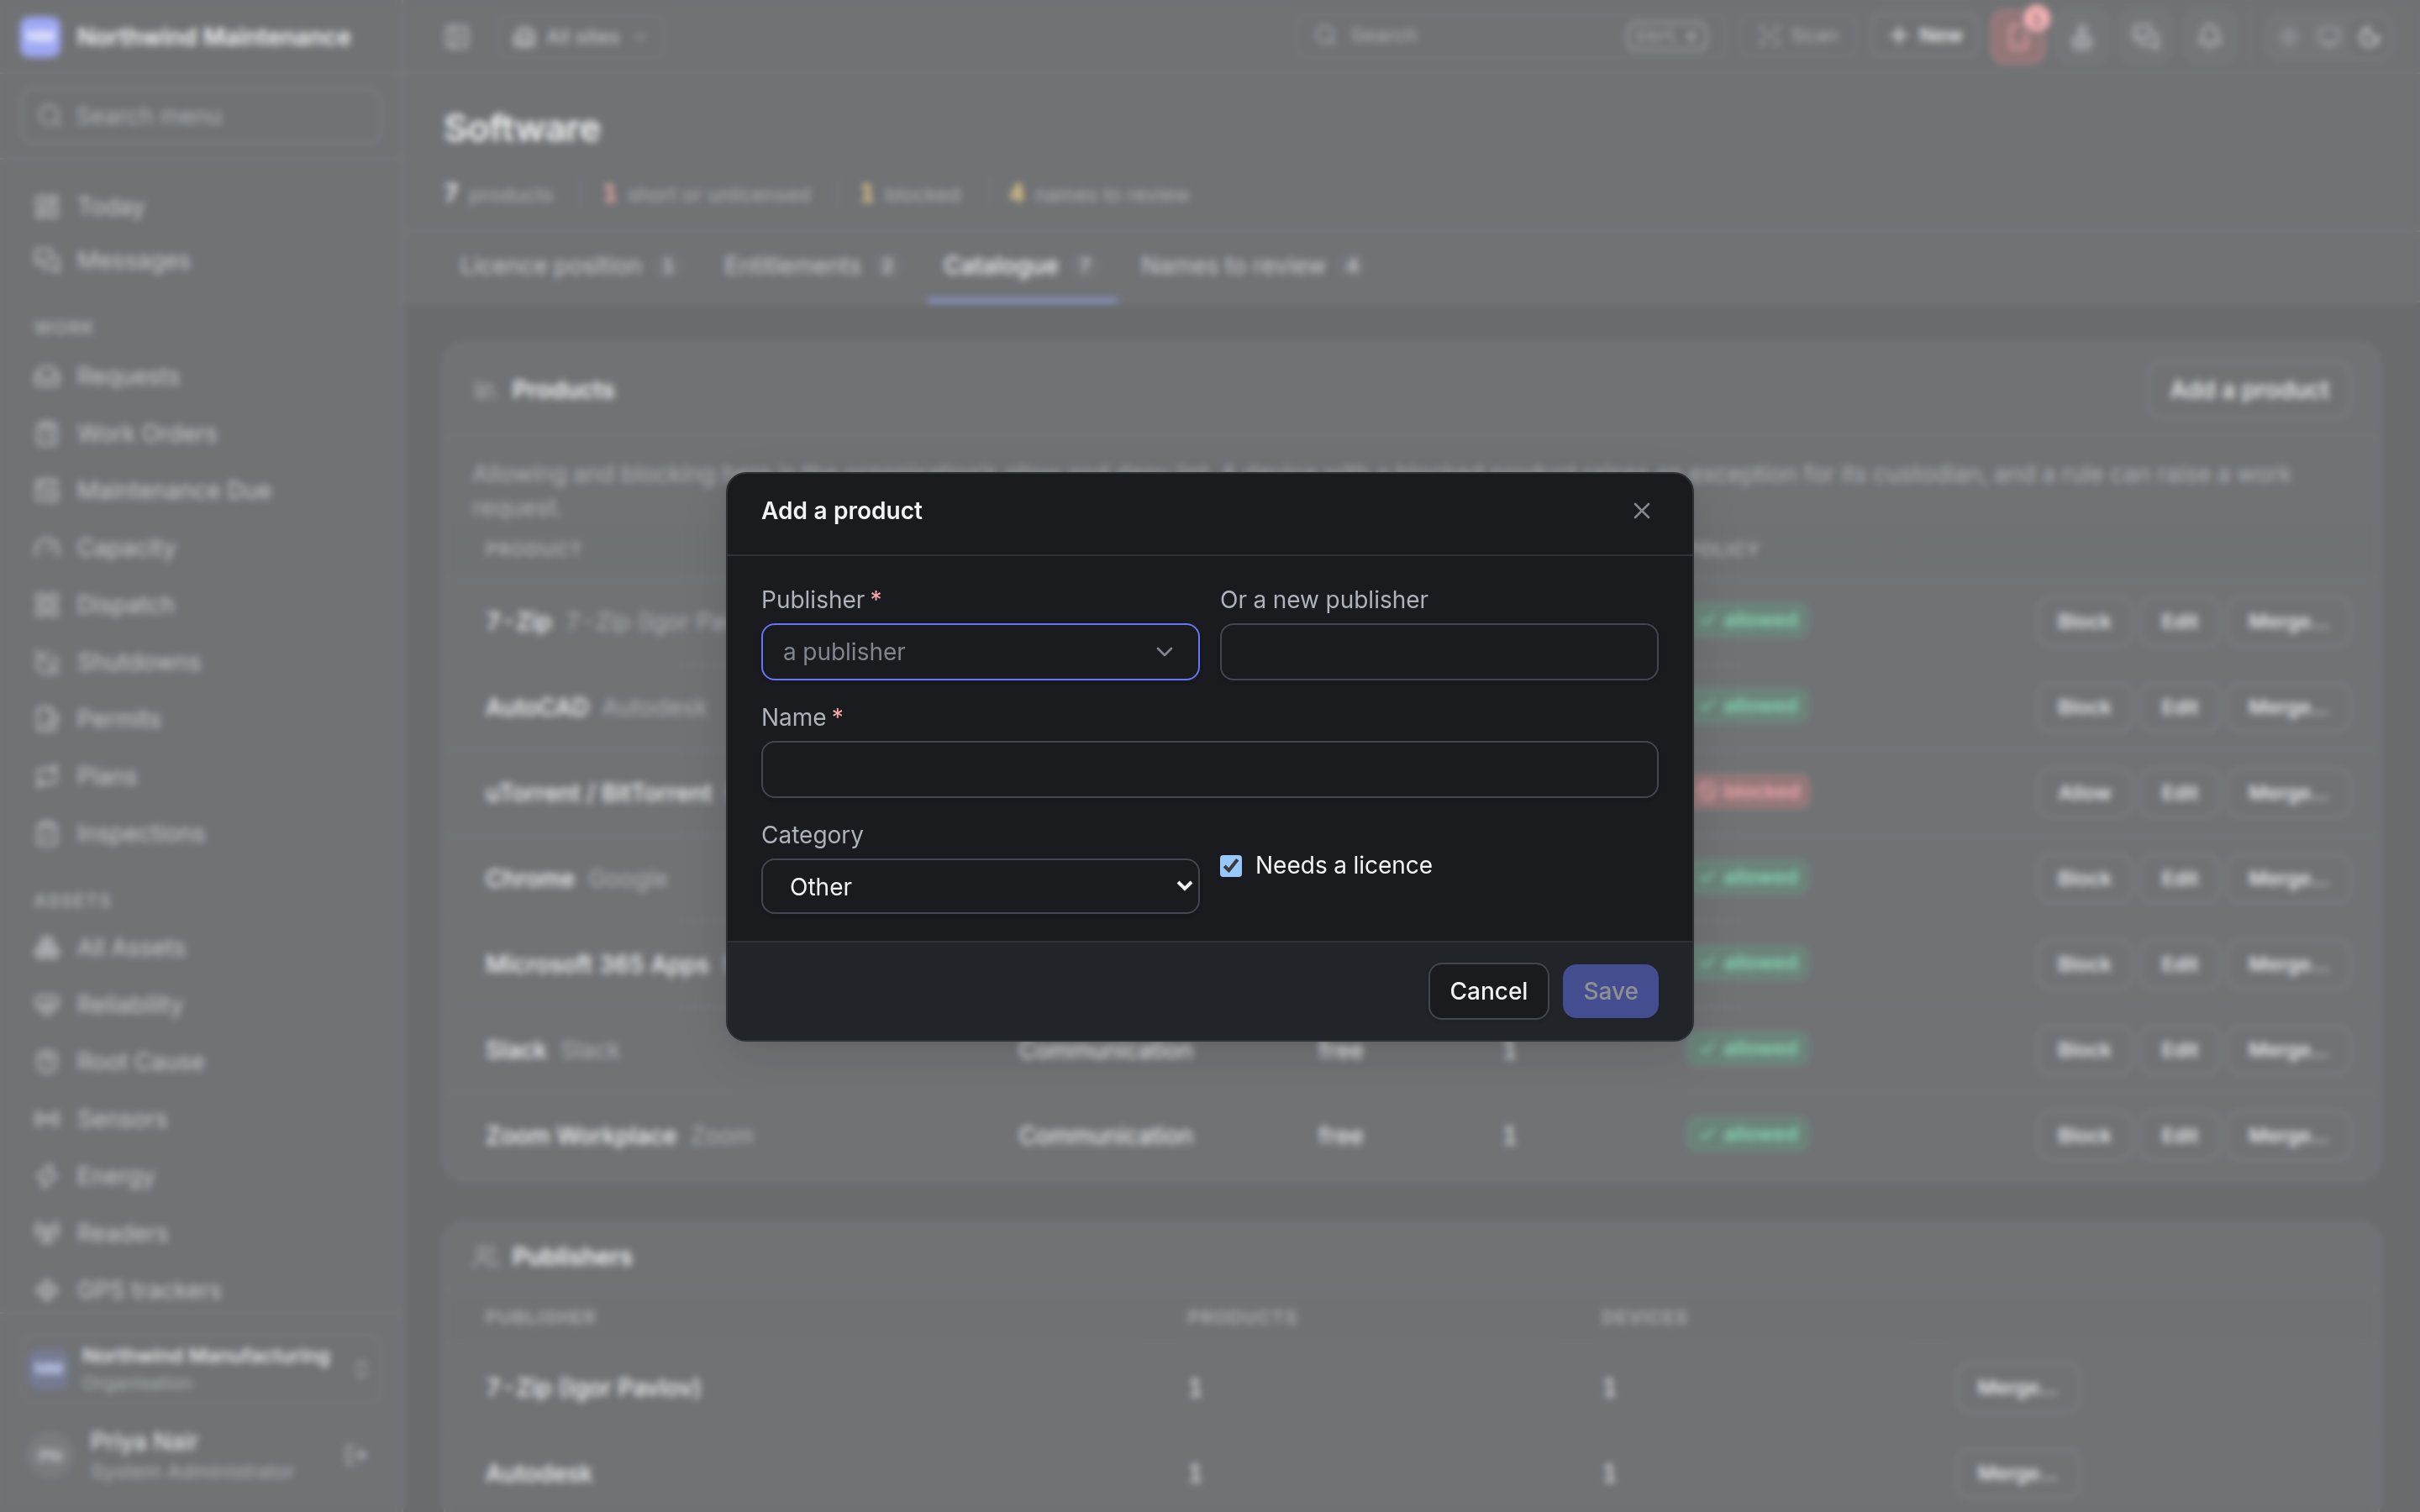Save the new product

coord(1610,991)
